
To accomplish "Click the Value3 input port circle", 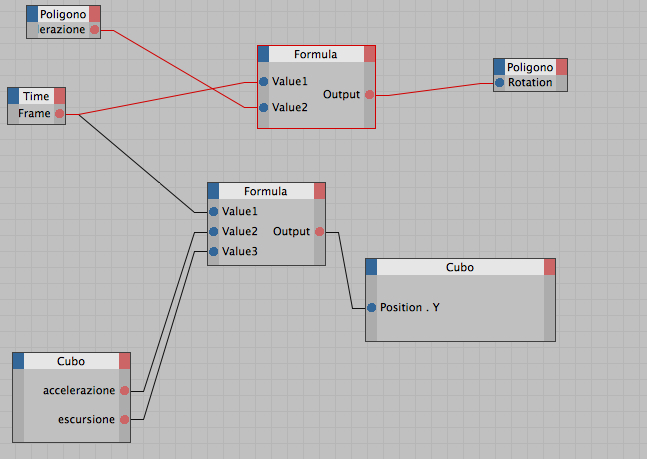I will 213,251.
